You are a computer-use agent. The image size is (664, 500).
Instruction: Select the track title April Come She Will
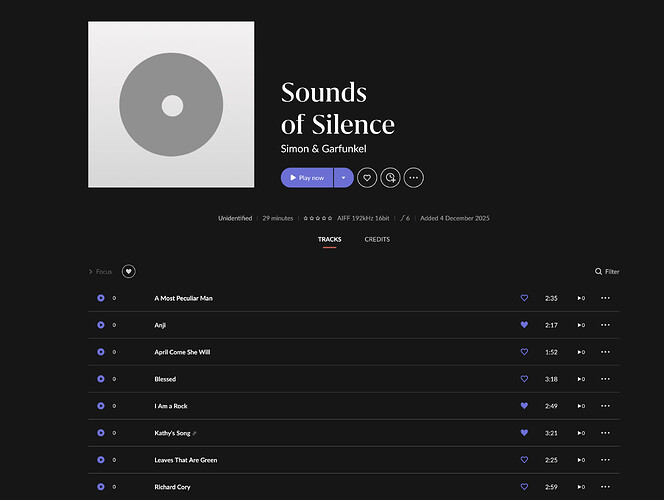[182, 352]
